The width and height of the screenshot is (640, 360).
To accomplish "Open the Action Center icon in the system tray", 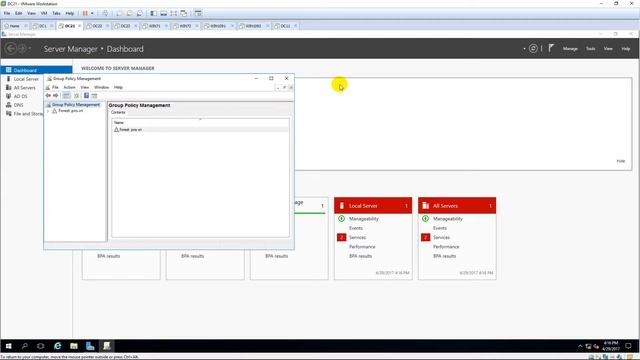I will click(629, 346).
